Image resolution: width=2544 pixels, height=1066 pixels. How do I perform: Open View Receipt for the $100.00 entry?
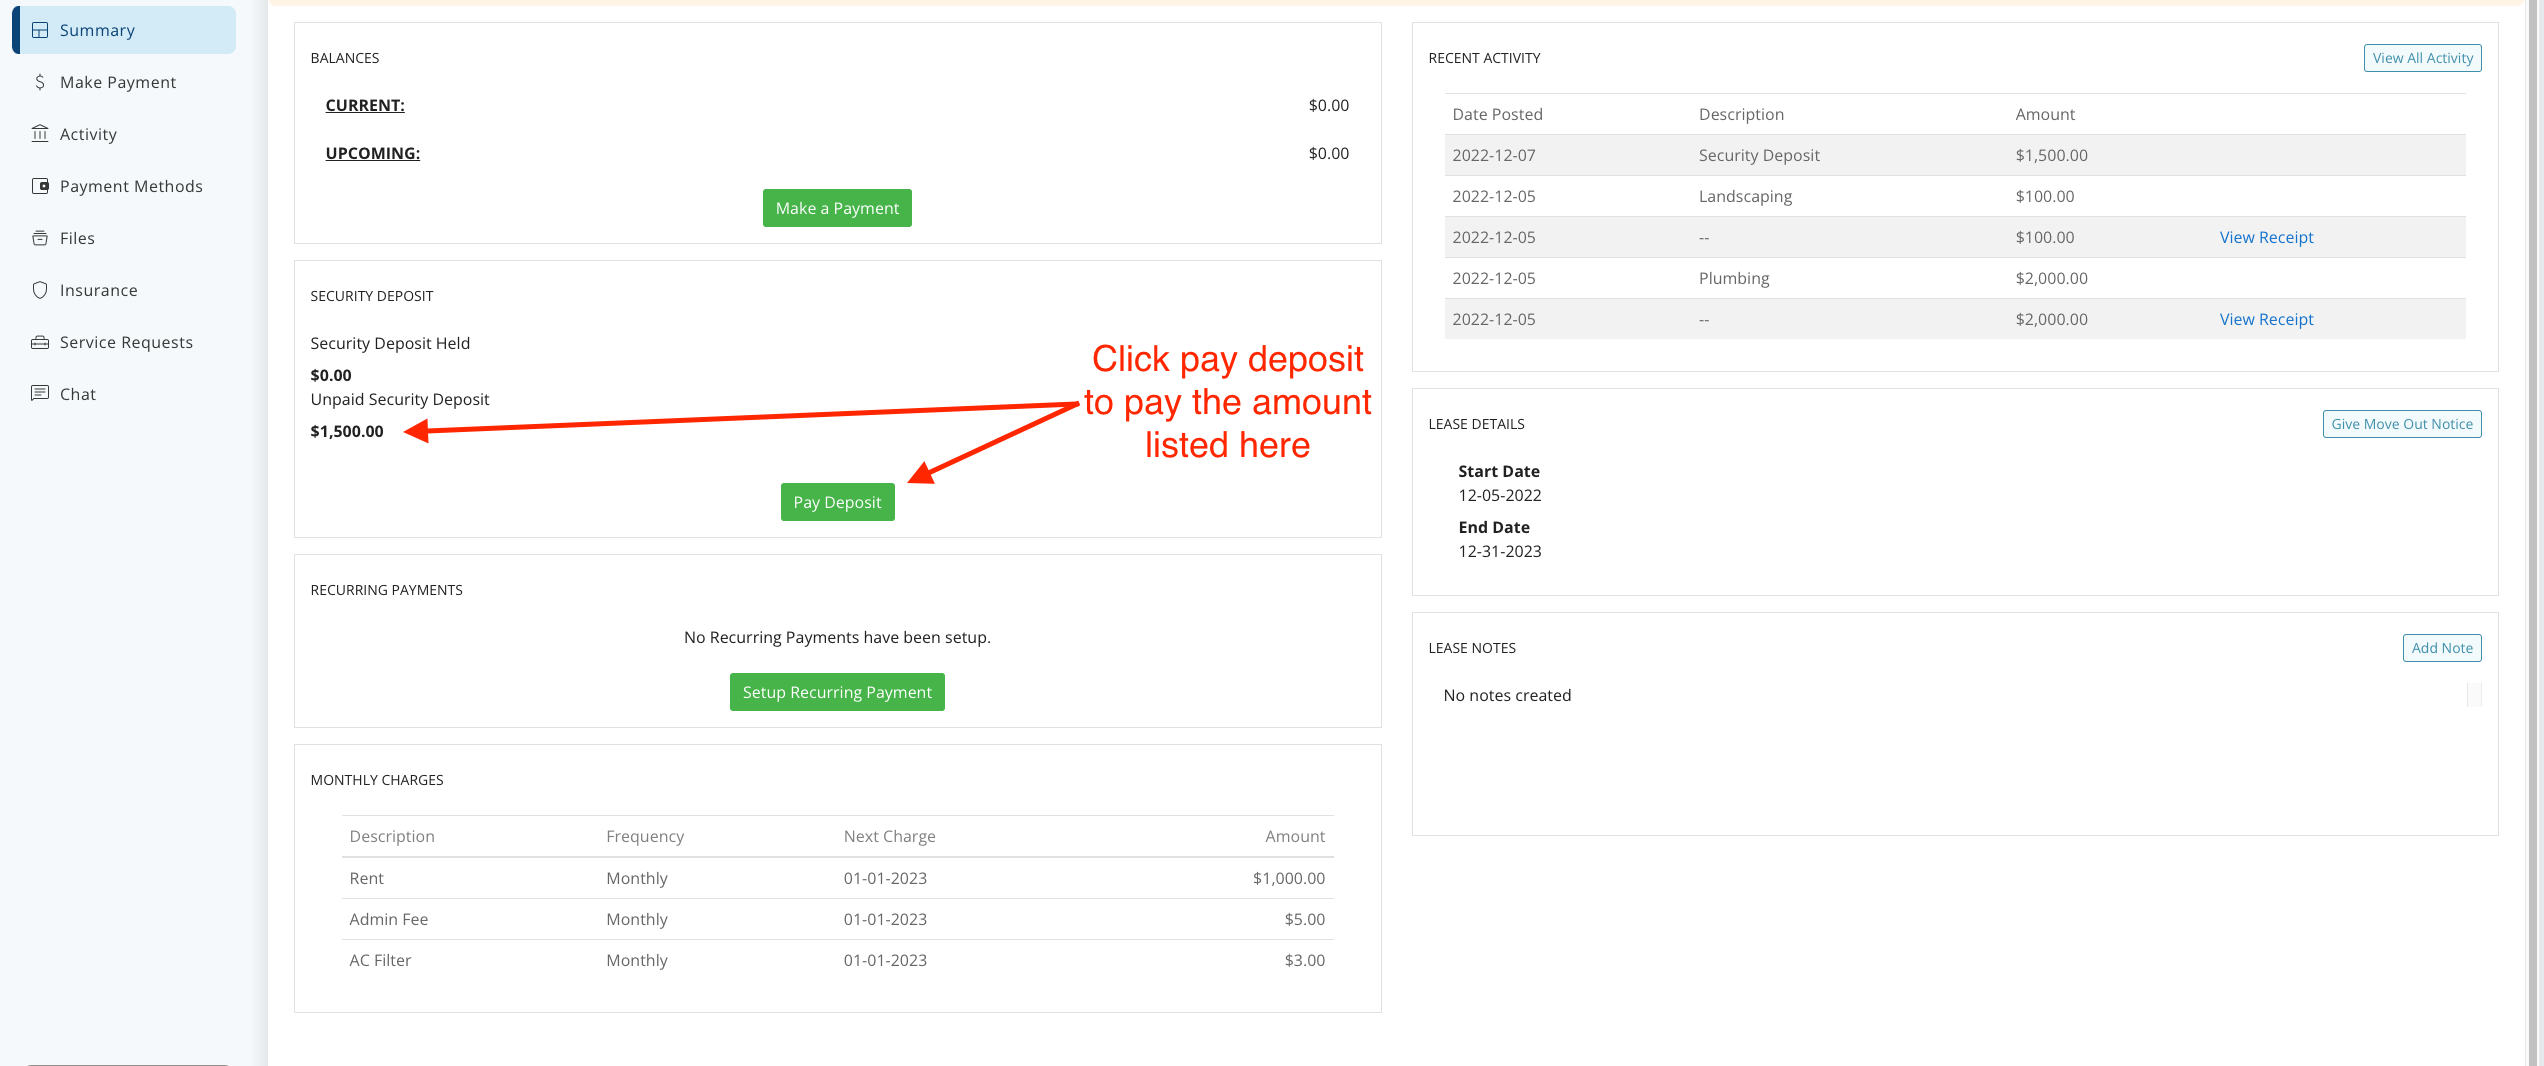click(x=2266, y=237)
